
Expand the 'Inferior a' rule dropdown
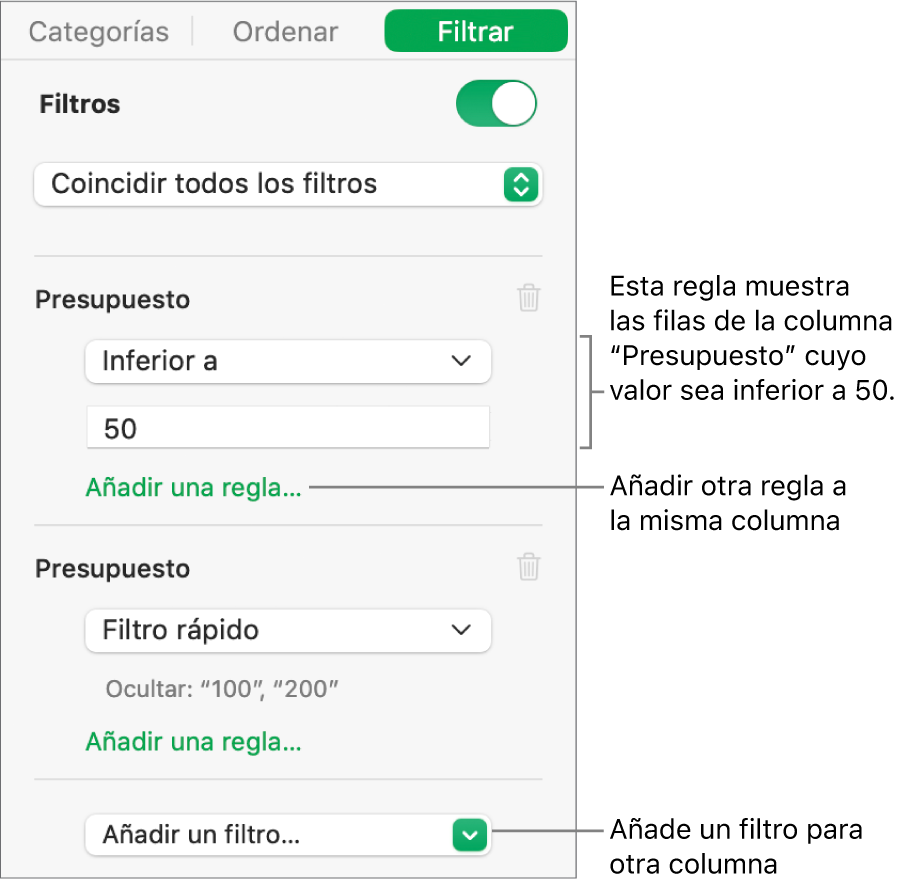288,361
